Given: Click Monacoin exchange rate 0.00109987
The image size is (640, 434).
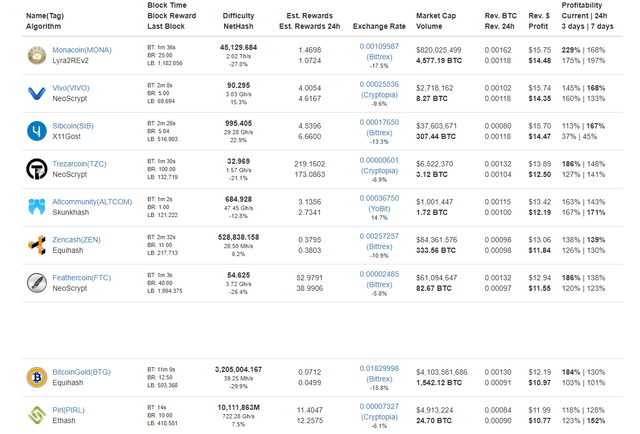Looking at the screenshot, I should (x=379, y=46).
